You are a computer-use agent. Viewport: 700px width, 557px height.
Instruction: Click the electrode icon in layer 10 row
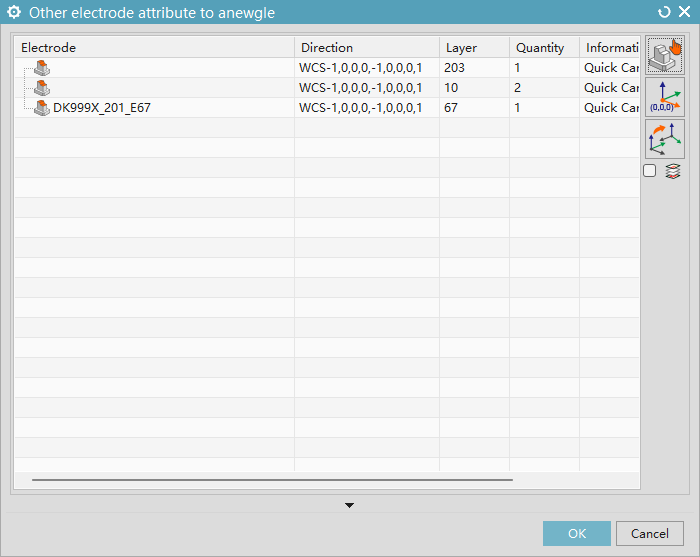(x=41, y=88)
